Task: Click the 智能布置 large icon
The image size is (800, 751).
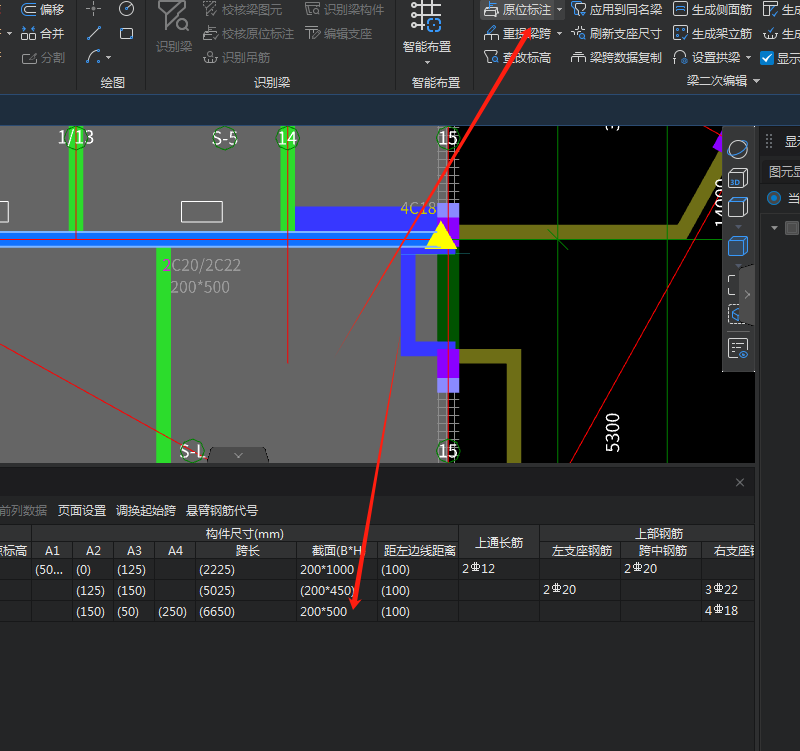Action: (427, 27)
